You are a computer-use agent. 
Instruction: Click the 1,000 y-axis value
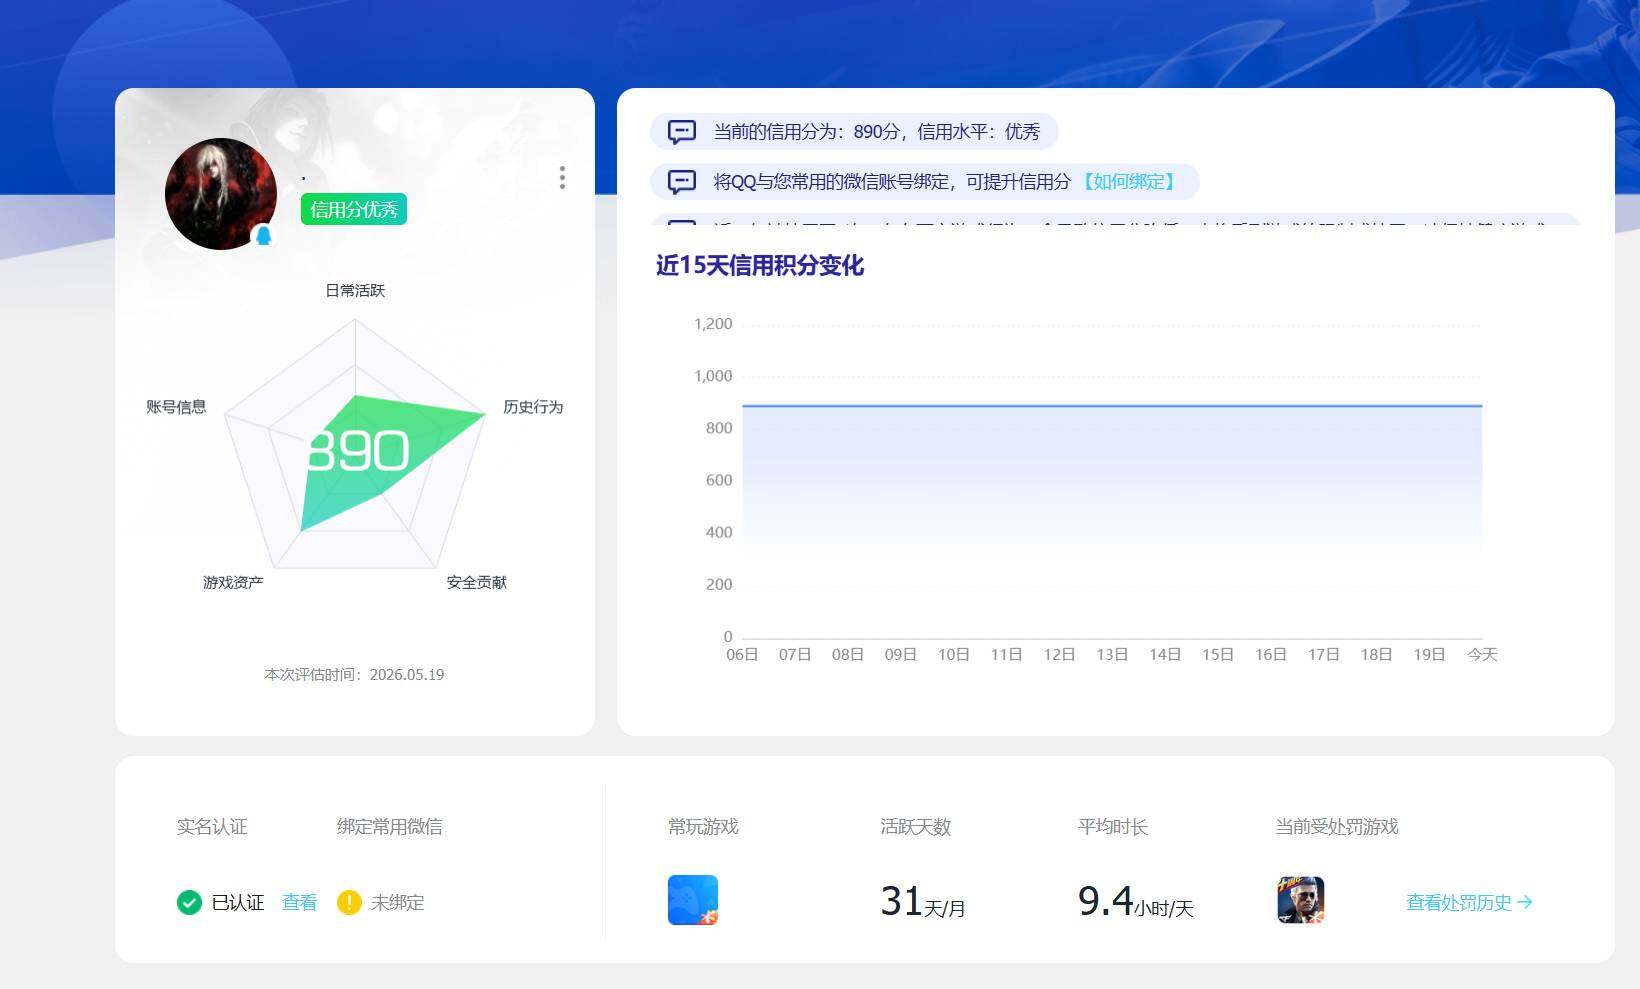pos(713,376)
